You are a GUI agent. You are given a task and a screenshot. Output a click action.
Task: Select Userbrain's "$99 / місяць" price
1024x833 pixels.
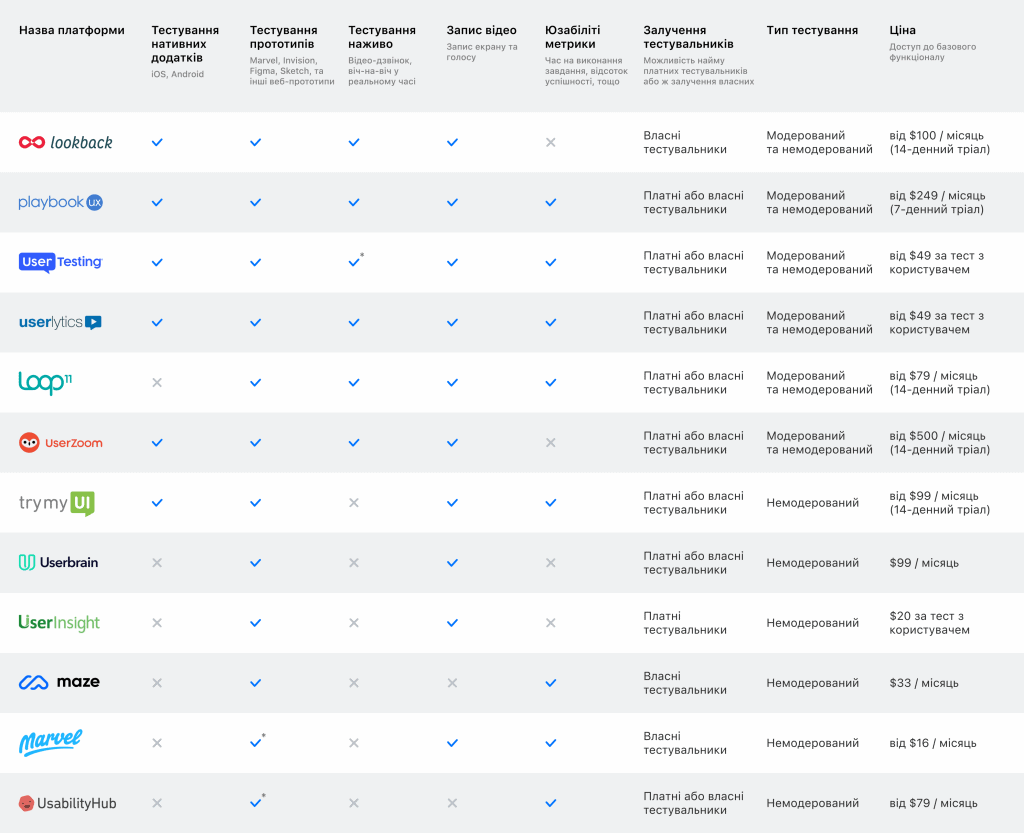pos(924,563)
